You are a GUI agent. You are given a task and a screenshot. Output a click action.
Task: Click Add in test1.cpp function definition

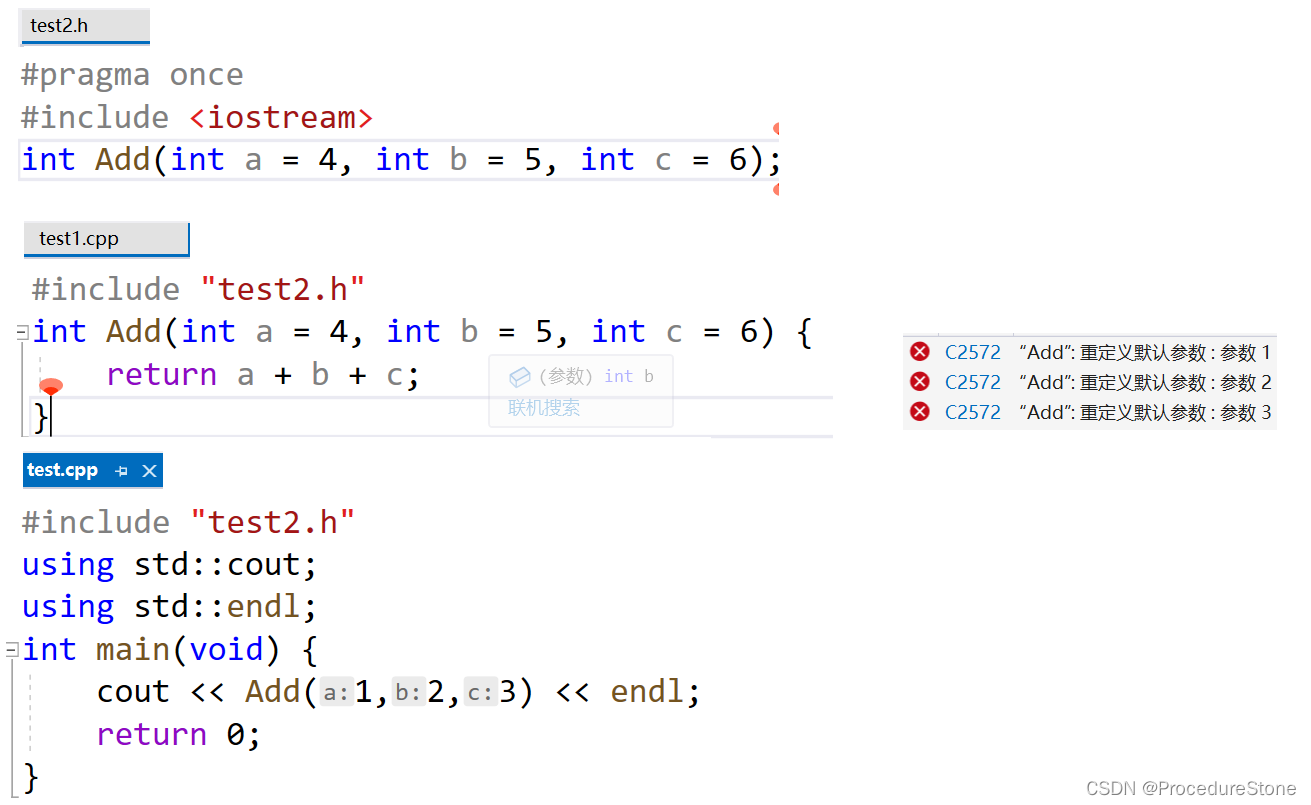point(133,332)
